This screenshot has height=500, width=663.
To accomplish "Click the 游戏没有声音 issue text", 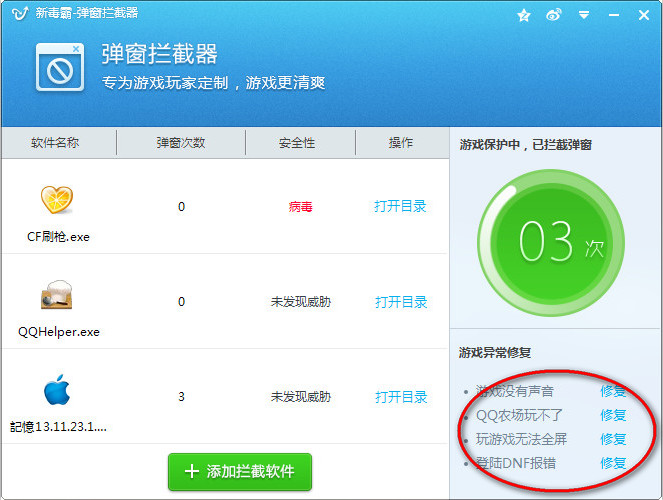I will [x=515, y=391].
